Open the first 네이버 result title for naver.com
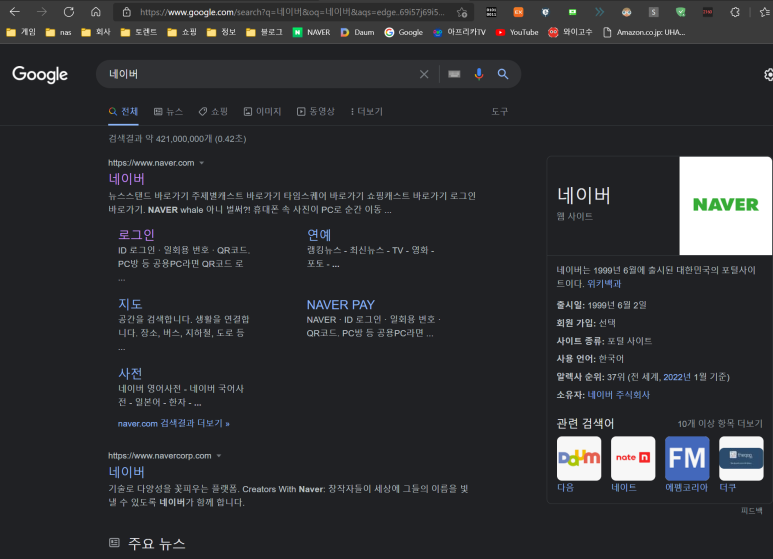Image resolution: width=773 pixels, height=559 pixels. tap(126, 179)
